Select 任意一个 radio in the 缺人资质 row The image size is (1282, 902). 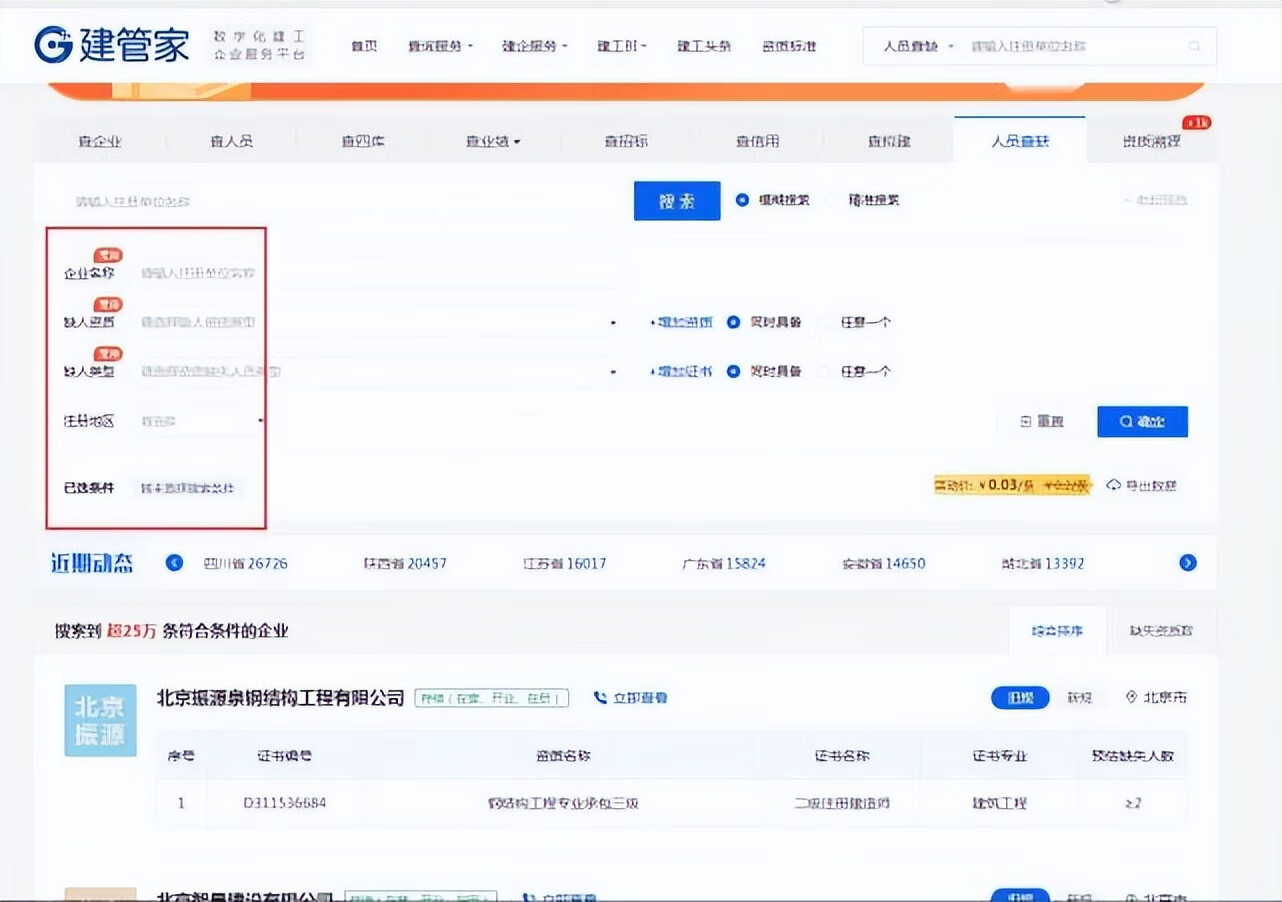coord(824,322)
